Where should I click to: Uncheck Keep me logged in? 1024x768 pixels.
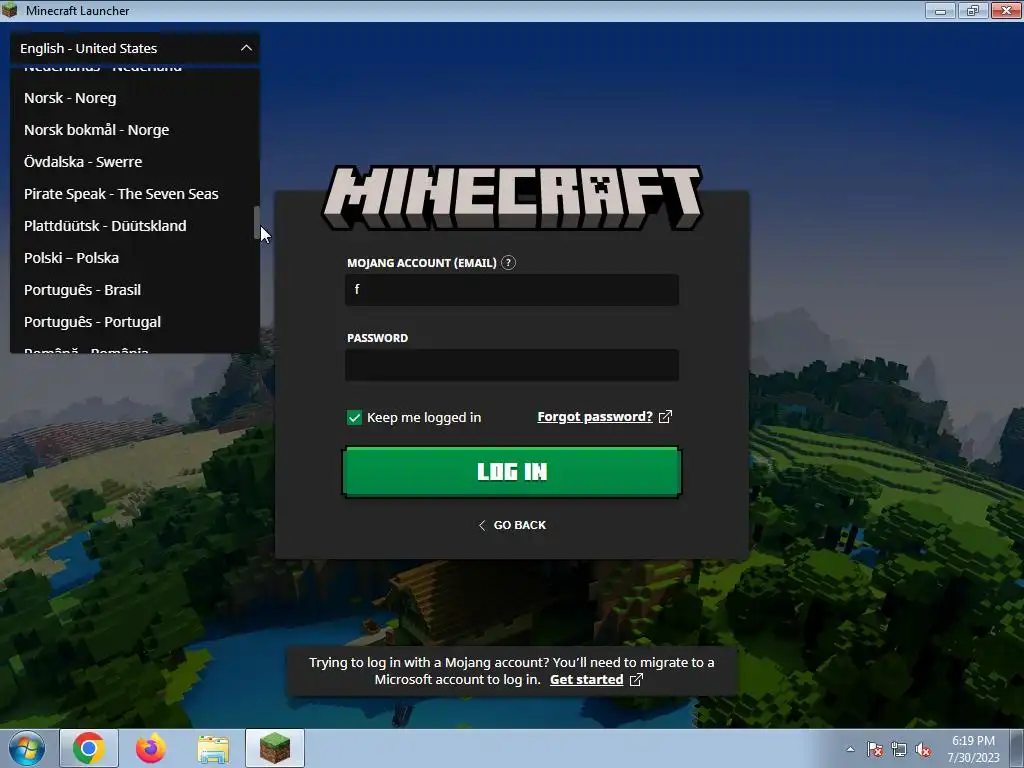tap(354, 417)
